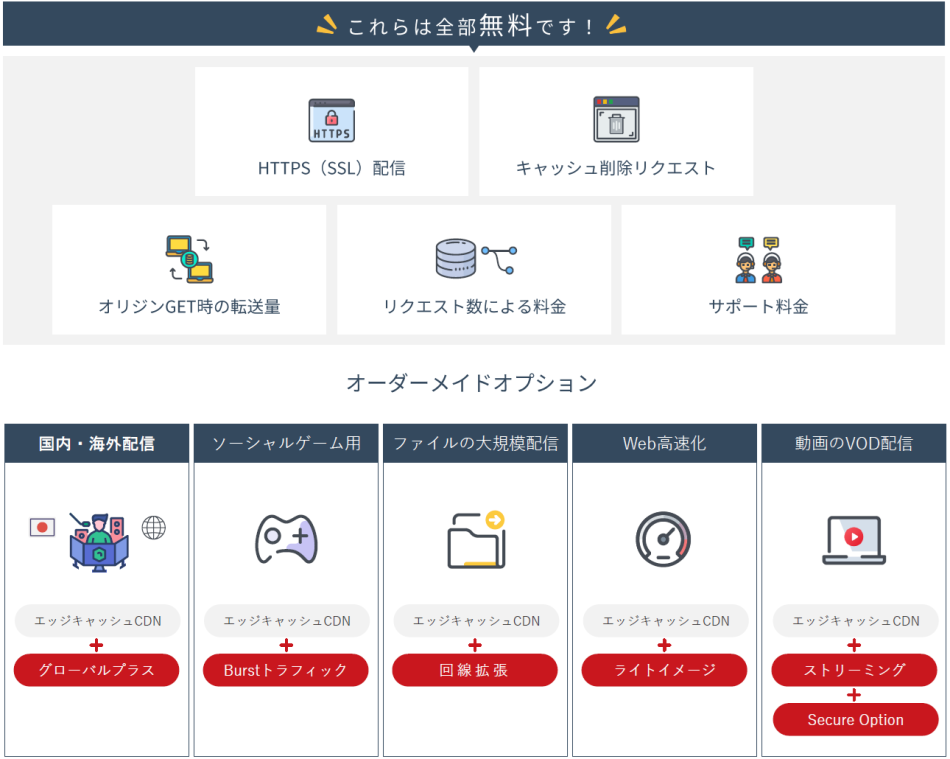Click plus sign above 回線拡張

pyautogui.click(x=475, y=645)
